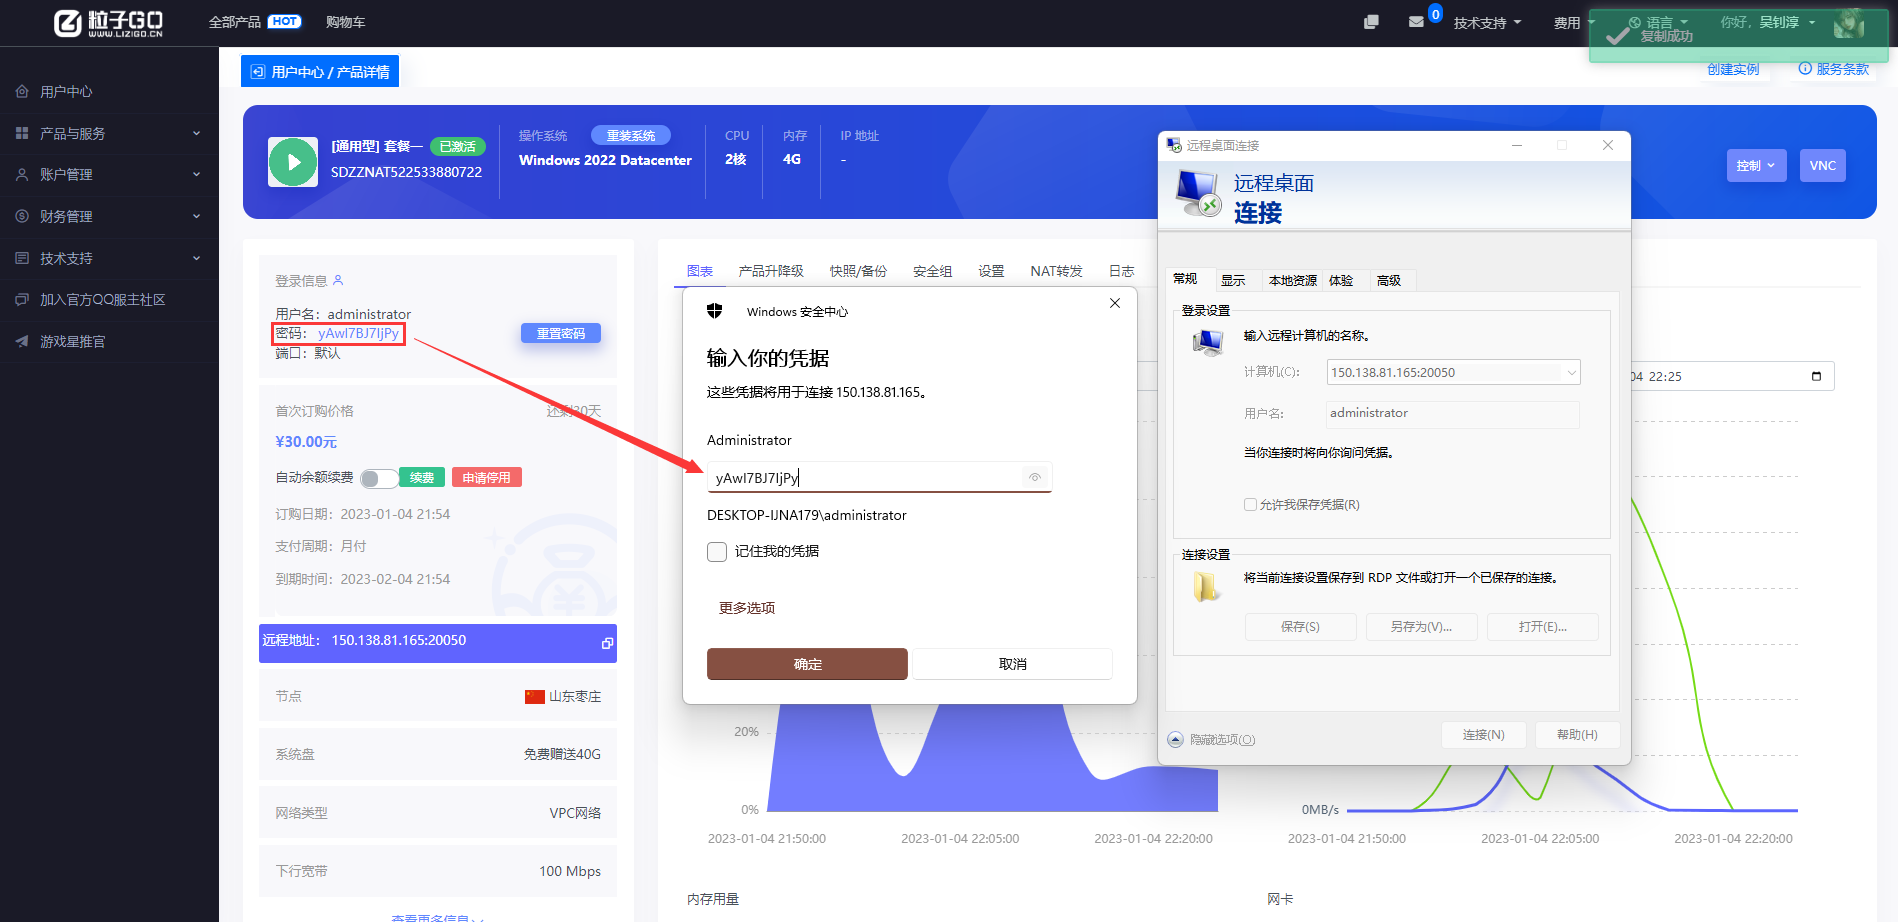Open the 日志 tab
Image resolution: width=1898 pixels, height=922 pixels.
point(1121,271)
